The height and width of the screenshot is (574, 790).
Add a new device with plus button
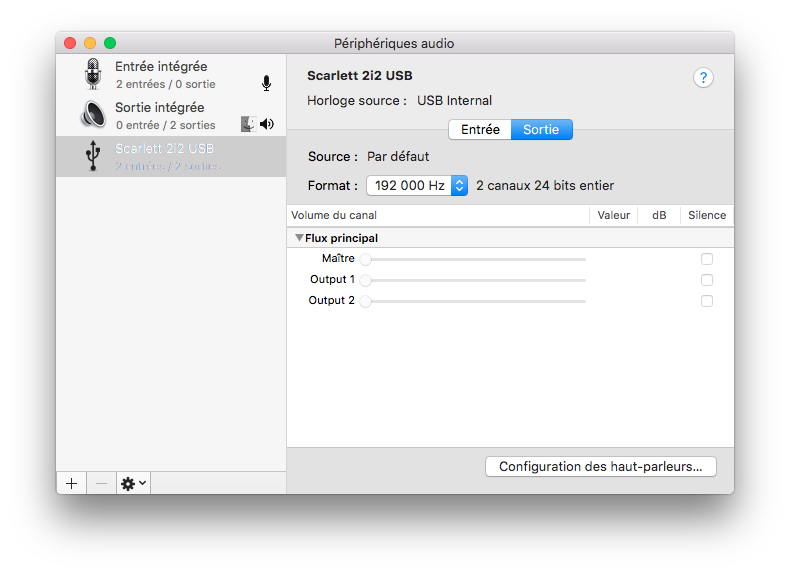(x=72, y=483)
